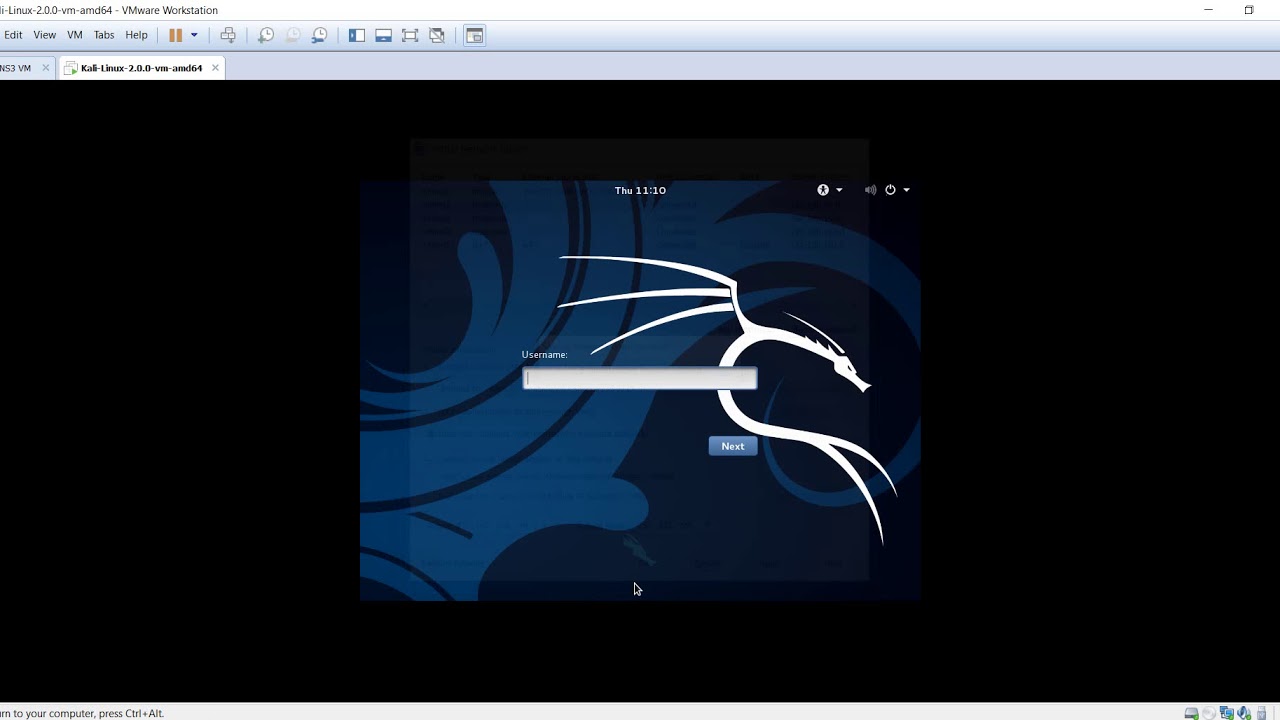Viewport: 1280px width, 720px height.
Task: Click the Username input field
Action: click(640, 378)
